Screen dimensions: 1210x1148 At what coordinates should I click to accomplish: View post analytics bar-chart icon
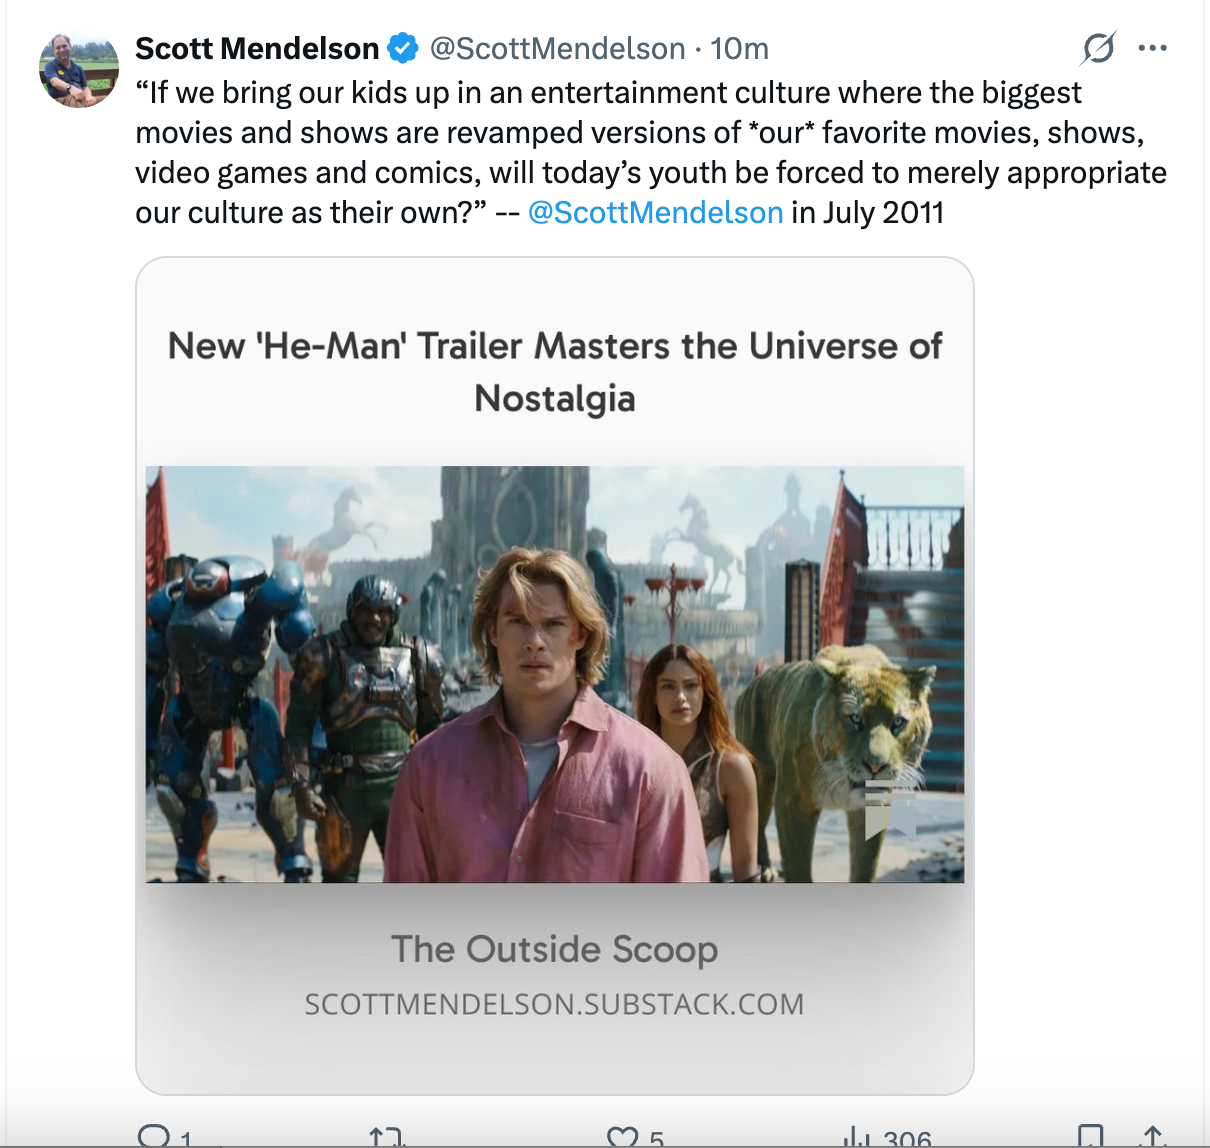point(856,1136)
